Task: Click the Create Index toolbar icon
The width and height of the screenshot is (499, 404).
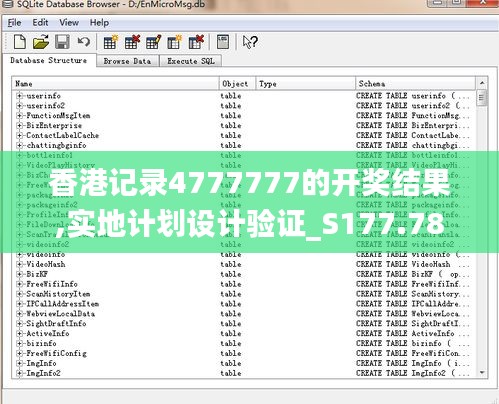Action: tap(174, 42)
